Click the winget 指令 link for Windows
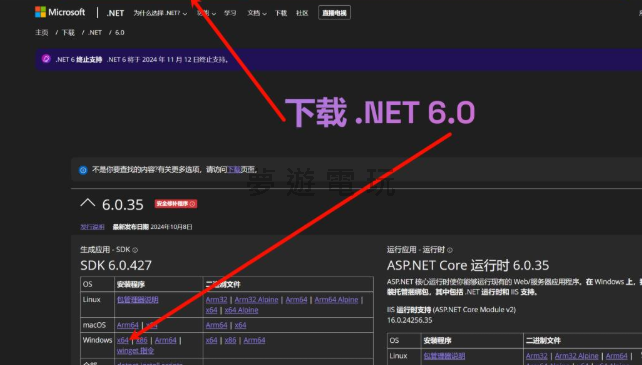 click(x=135, y=351)
